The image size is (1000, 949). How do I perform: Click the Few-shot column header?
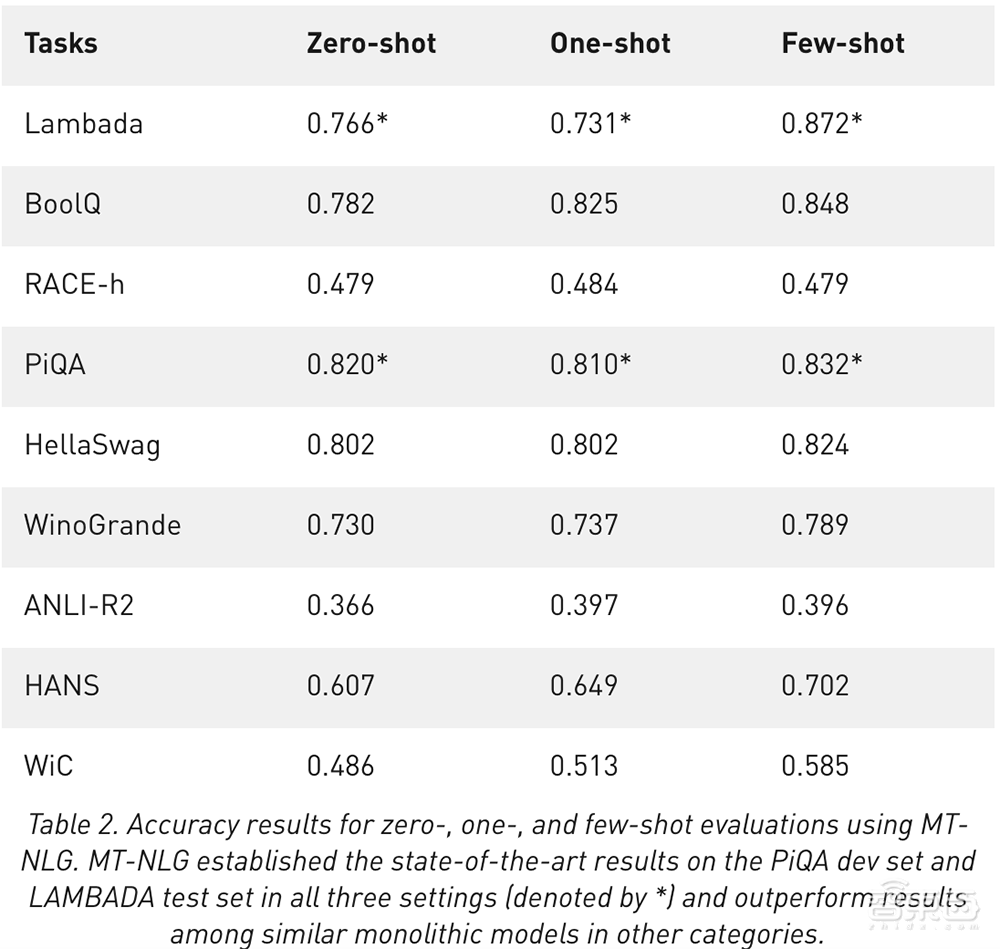tap(843, 44)
